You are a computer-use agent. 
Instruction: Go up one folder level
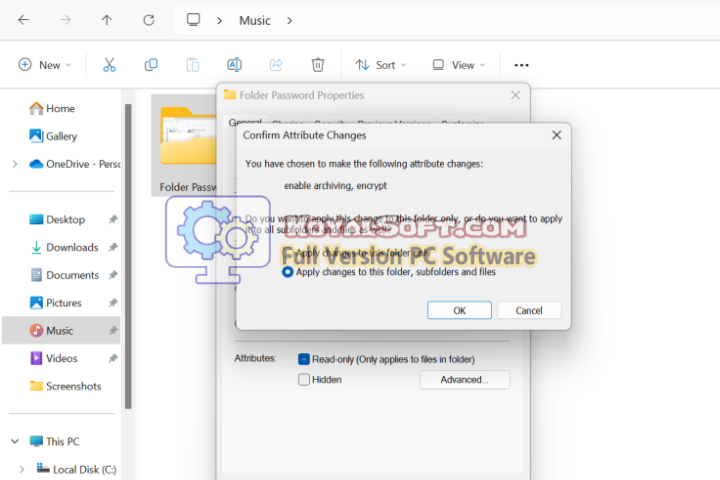(x=107, y=20)
